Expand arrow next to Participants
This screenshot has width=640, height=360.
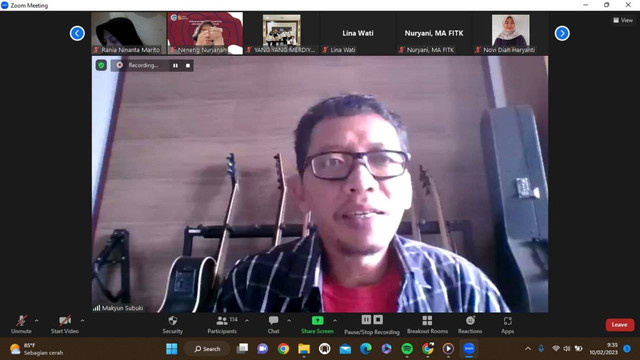[247, 321]
